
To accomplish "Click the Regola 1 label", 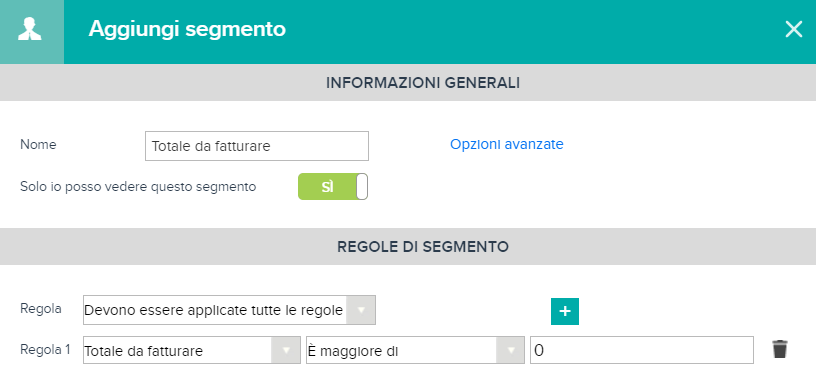I will coord(45,349).
